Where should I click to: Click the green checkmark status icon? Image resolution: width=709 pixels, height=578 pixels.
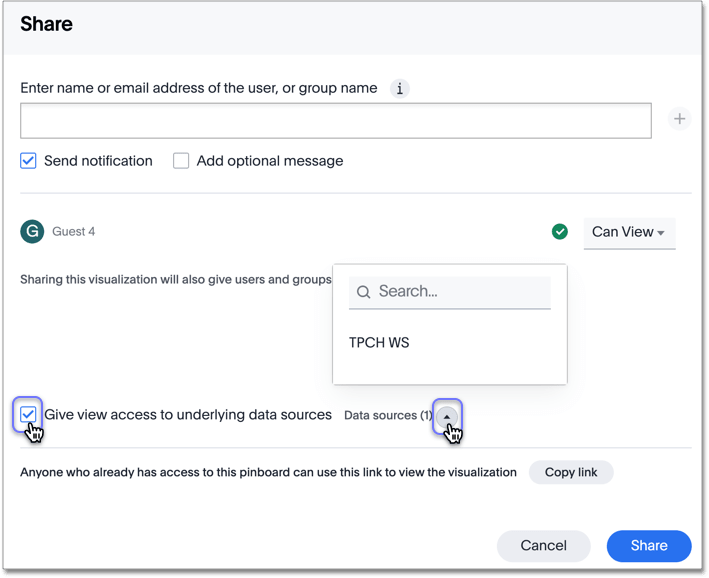[x=560, y=231]
